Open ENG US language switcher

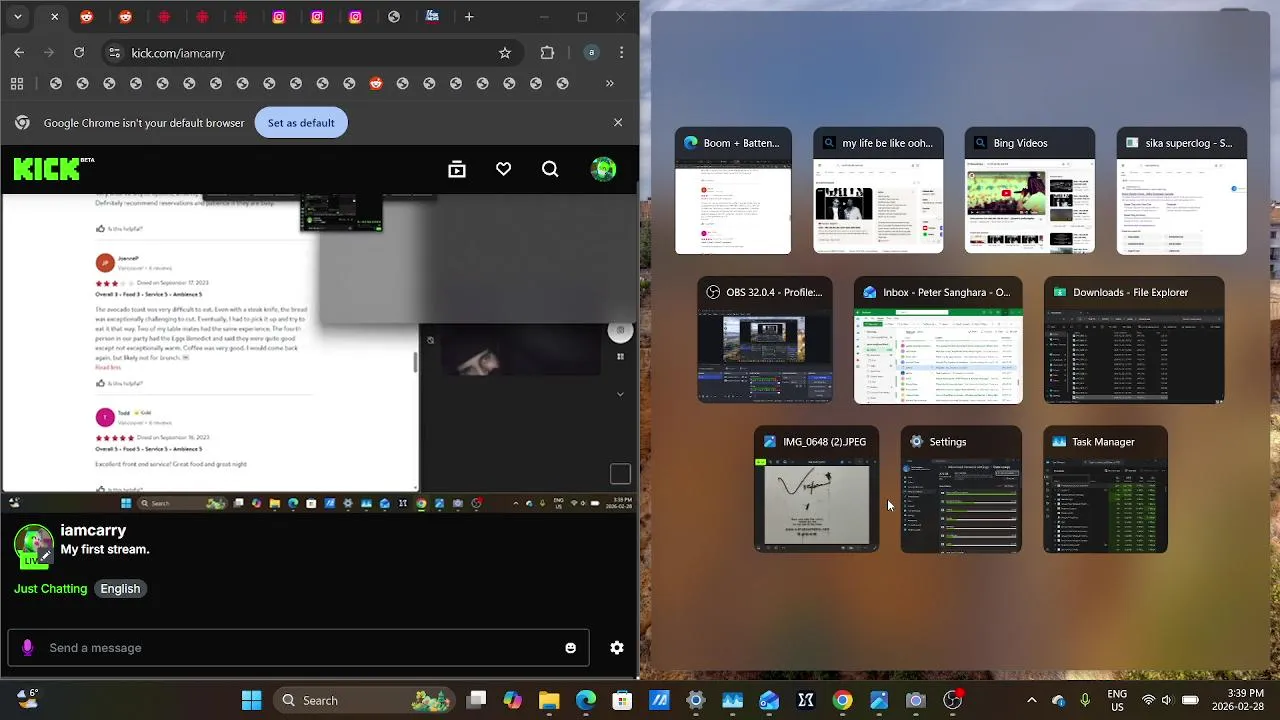tap(1117, 701)
